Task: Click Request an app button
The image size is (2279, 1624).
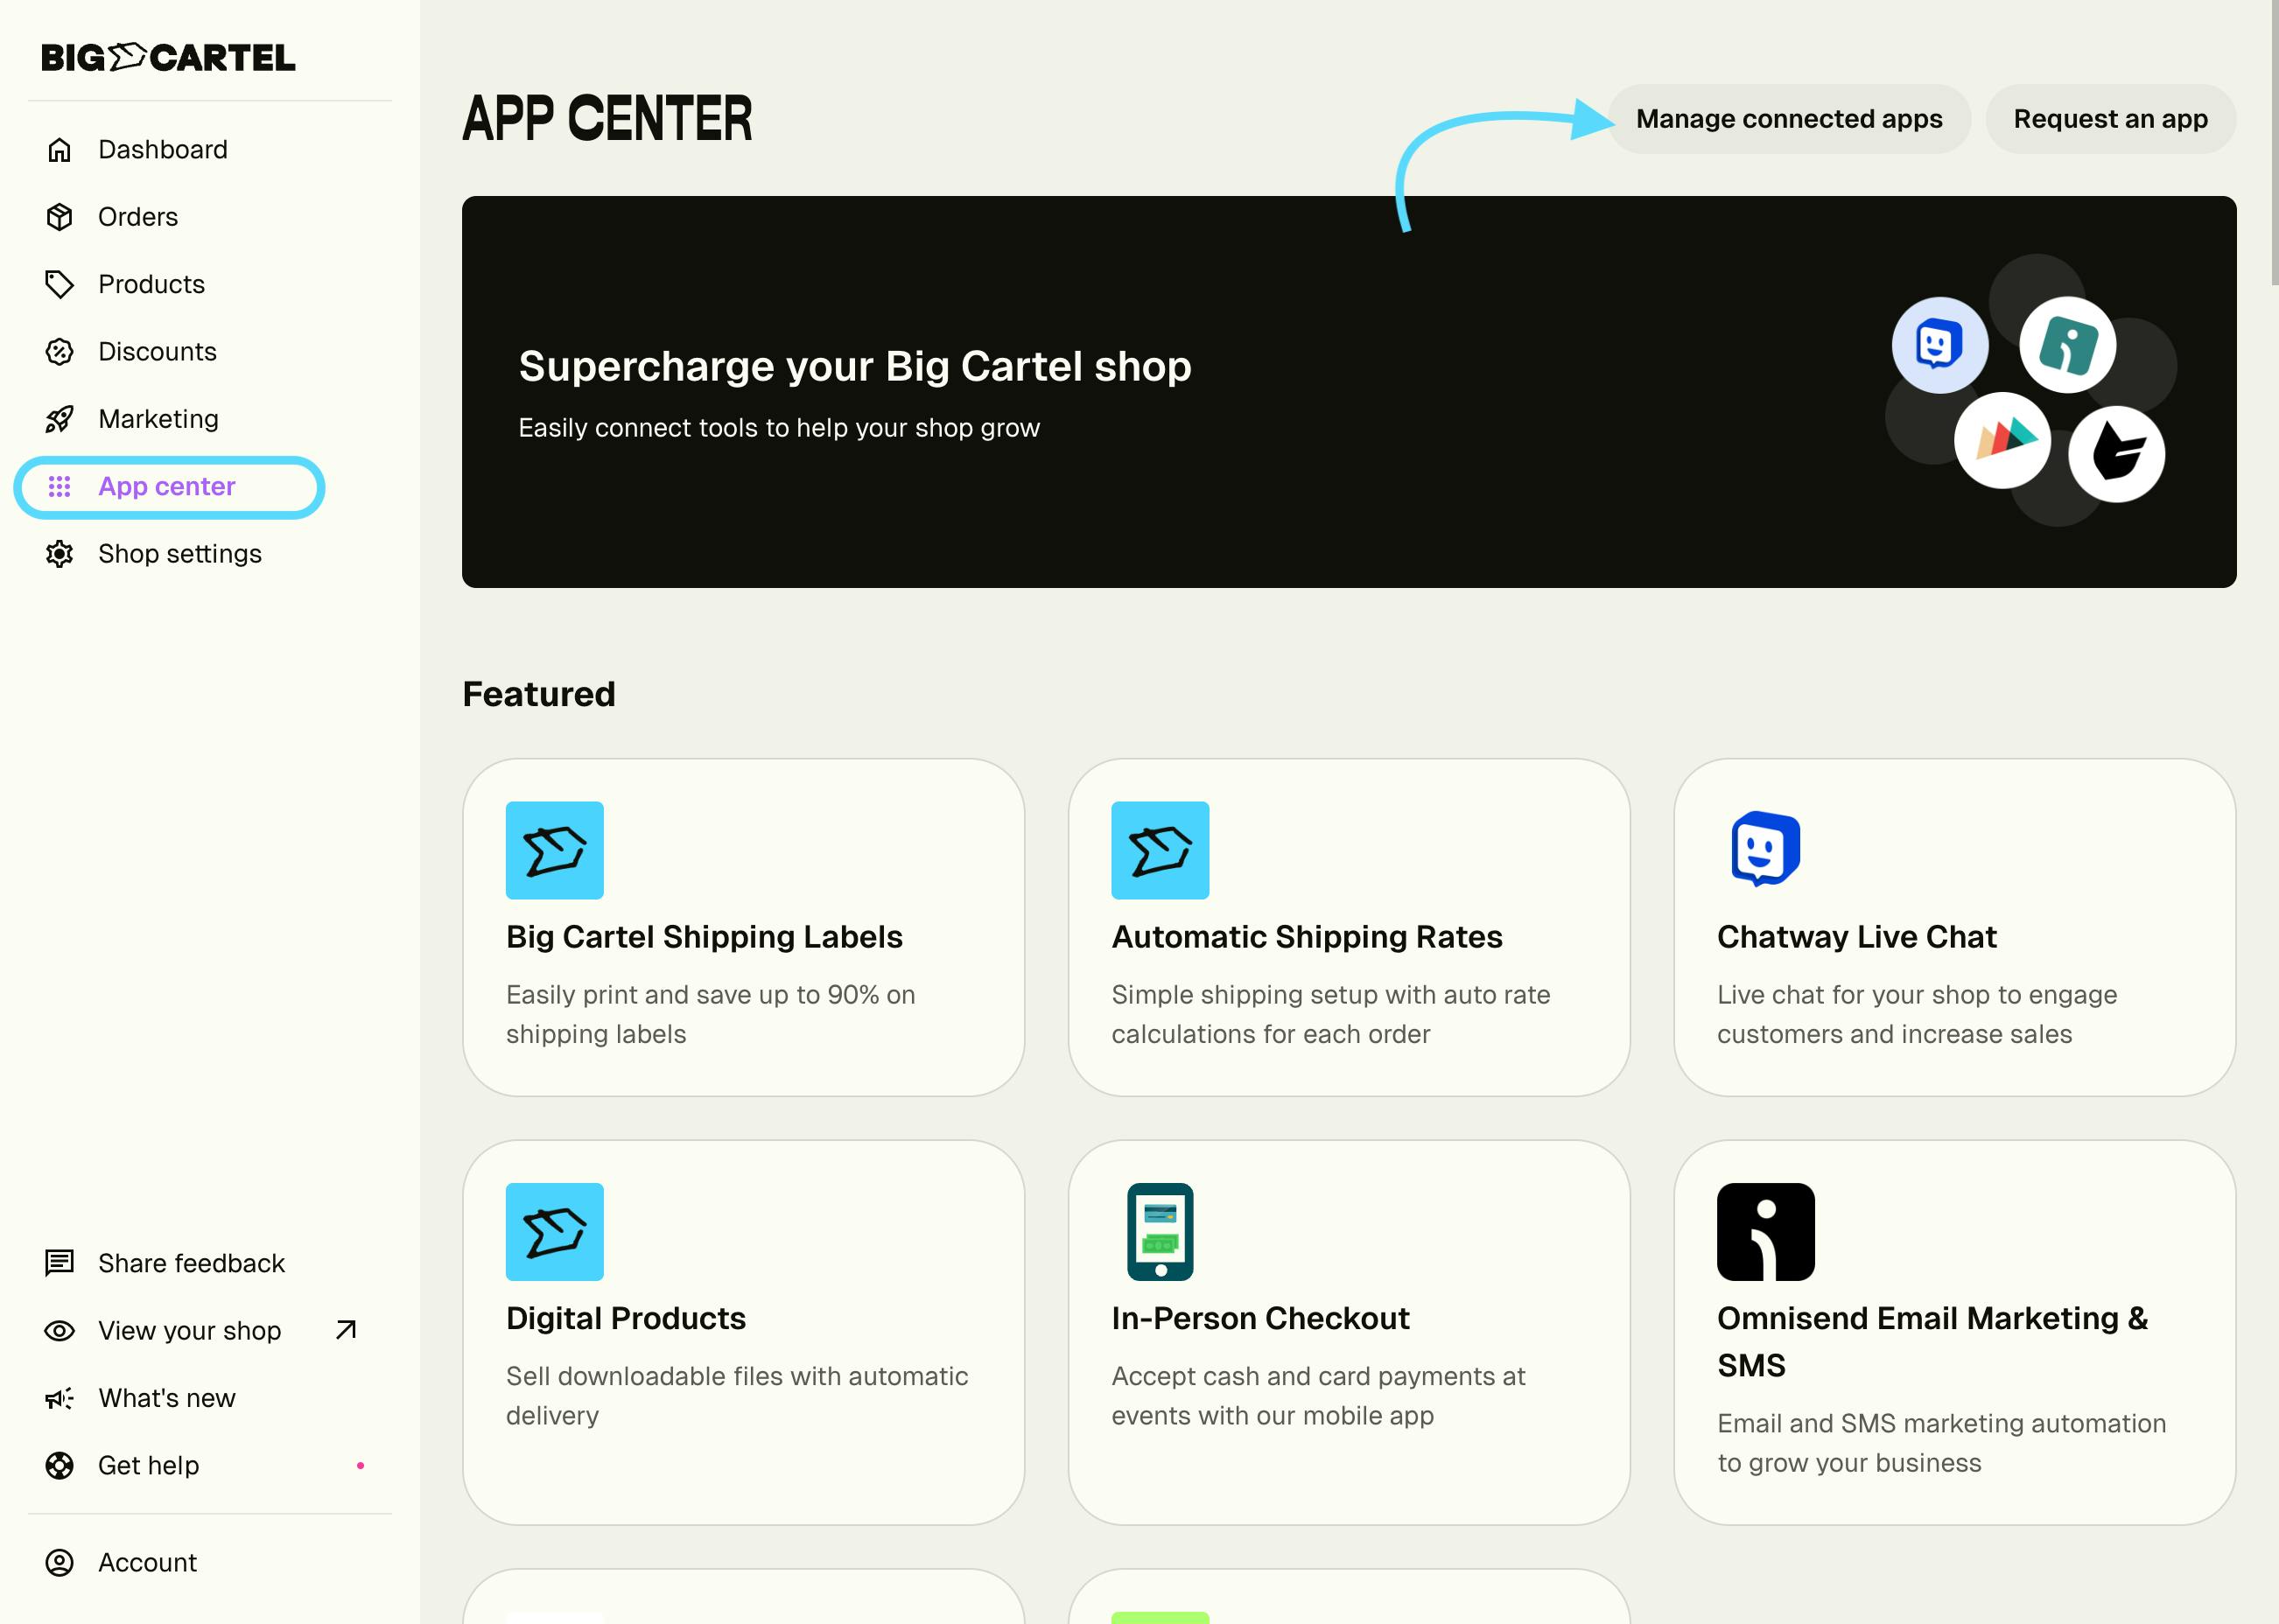Action: click(2110, 119)
